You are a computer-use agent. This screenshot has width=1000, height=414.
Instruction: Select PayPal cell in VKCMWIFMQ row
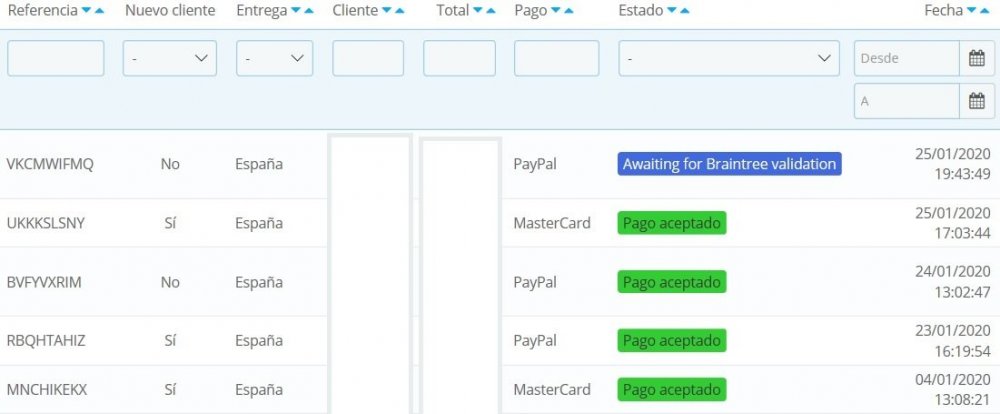click(x=535, y=165)
